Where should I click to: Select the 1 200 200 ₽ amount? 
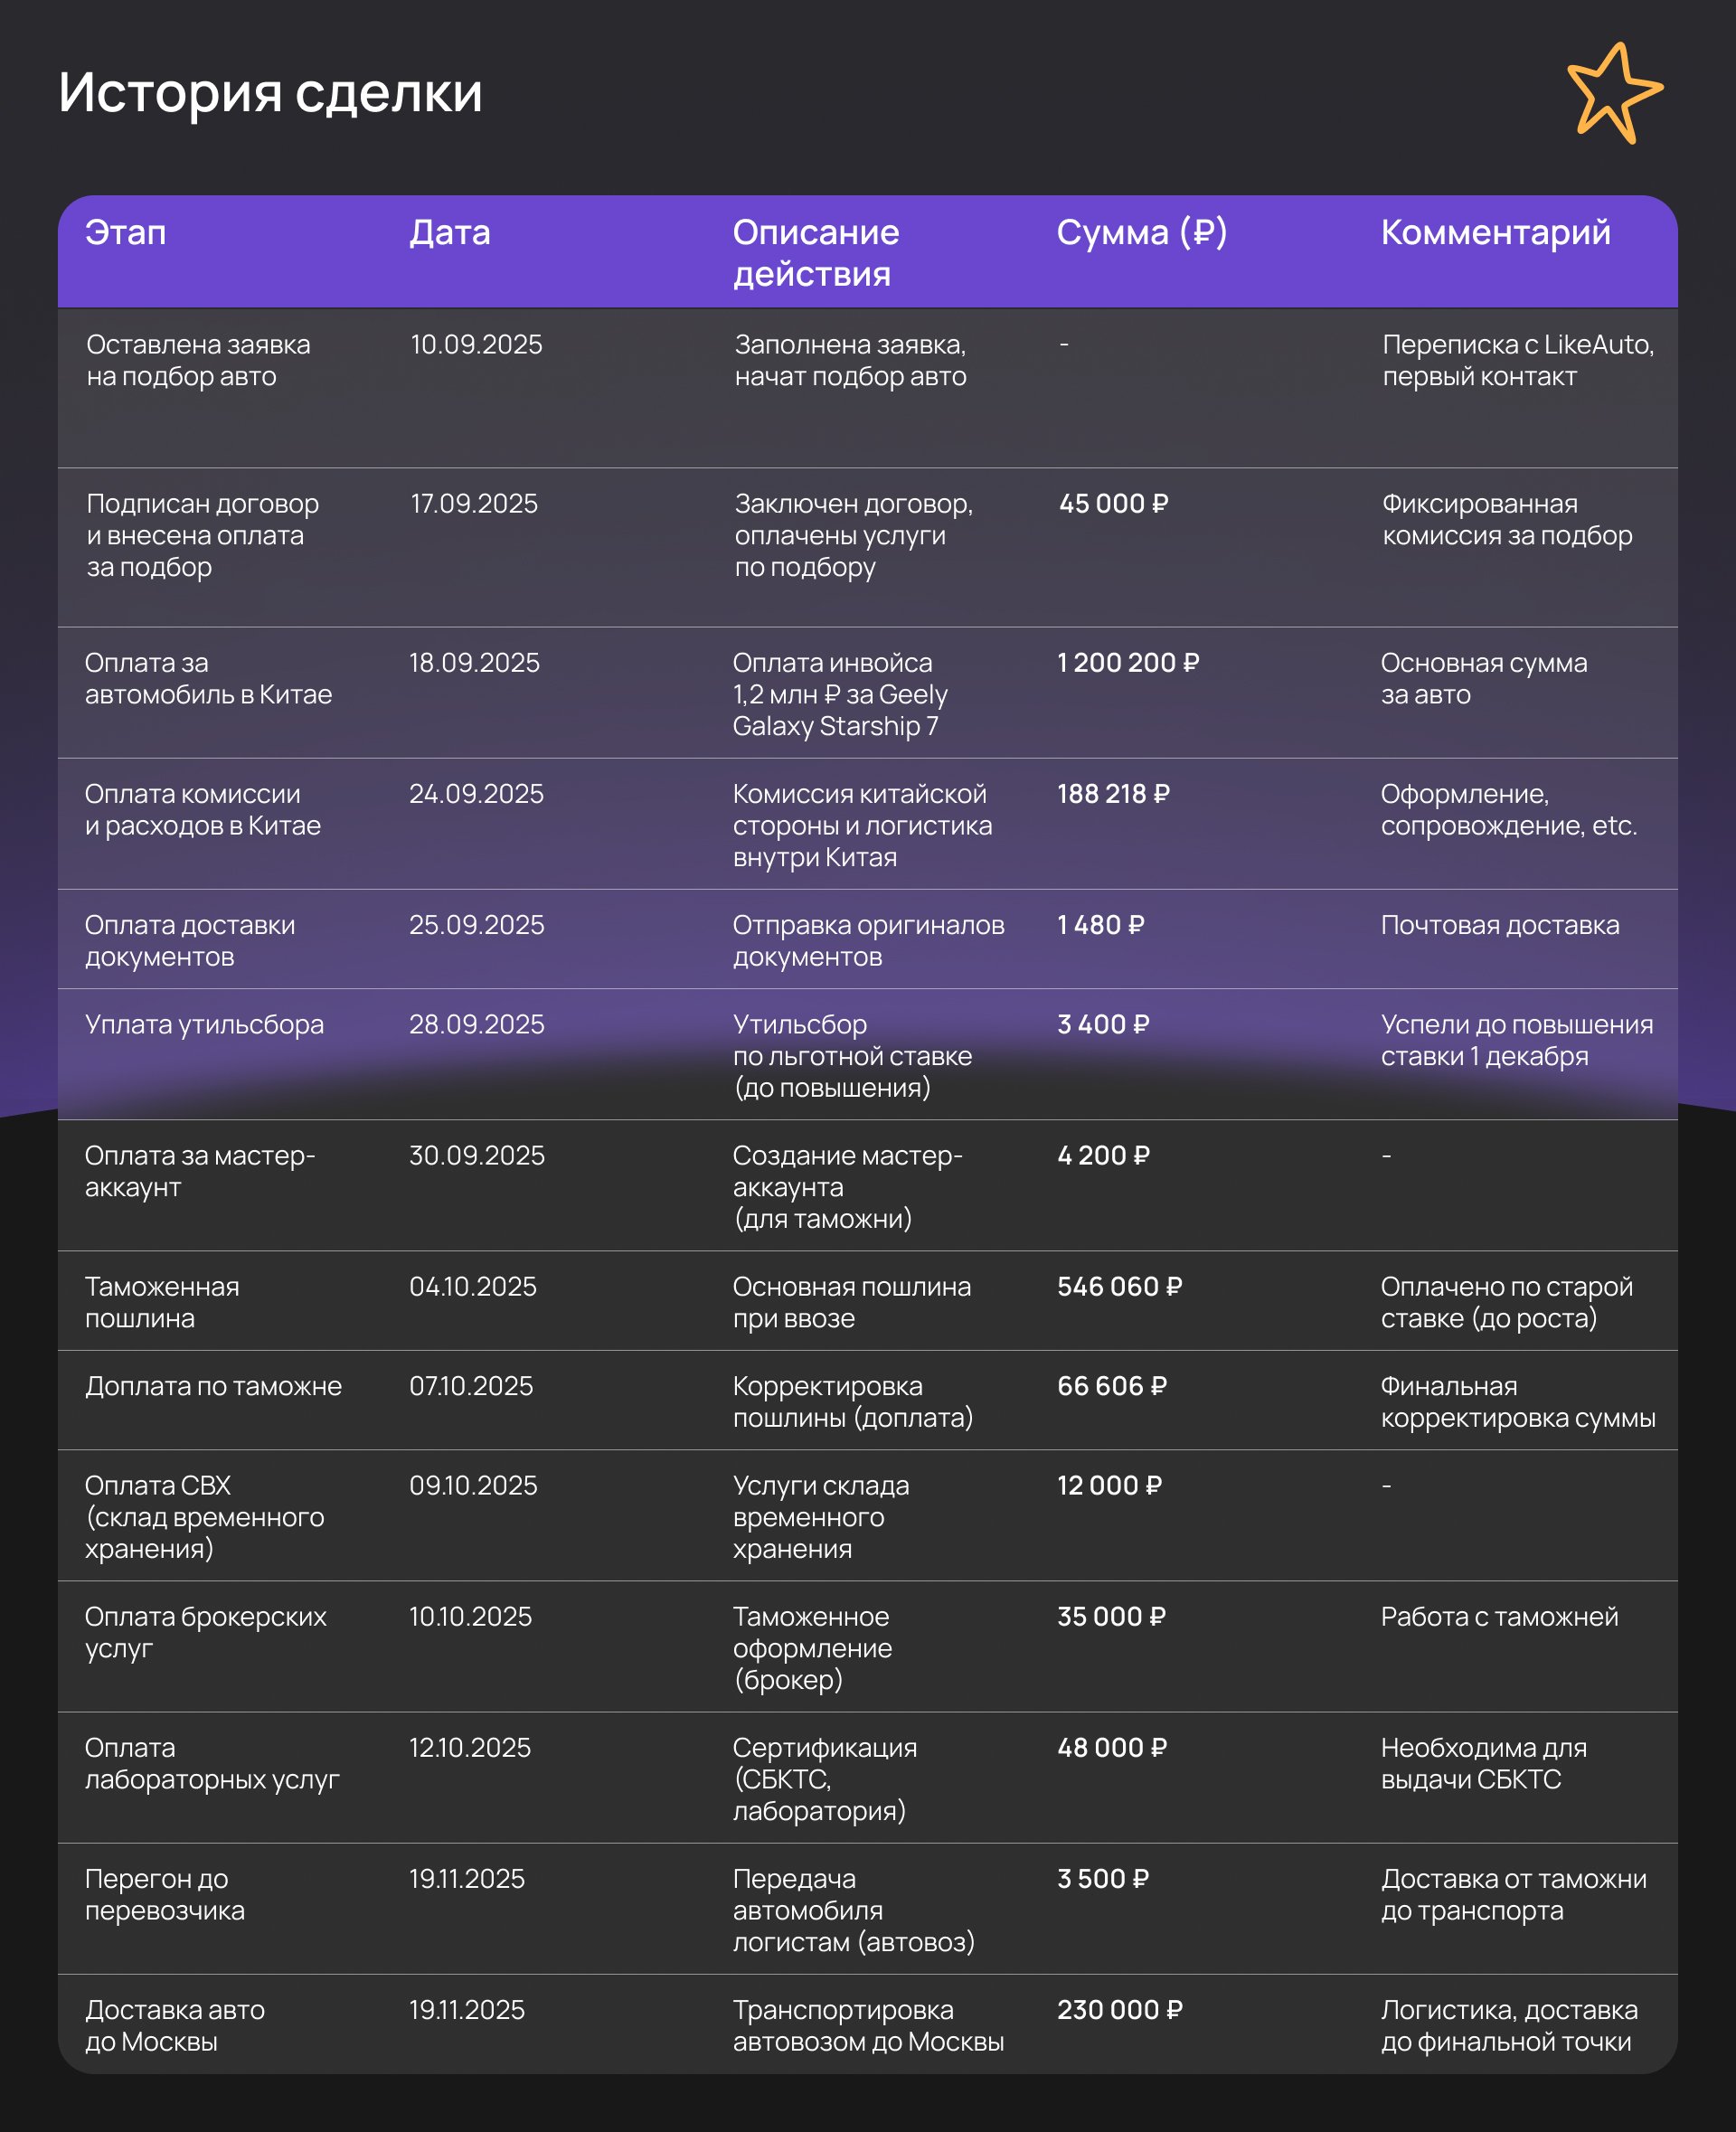[x=1128, y=662]
